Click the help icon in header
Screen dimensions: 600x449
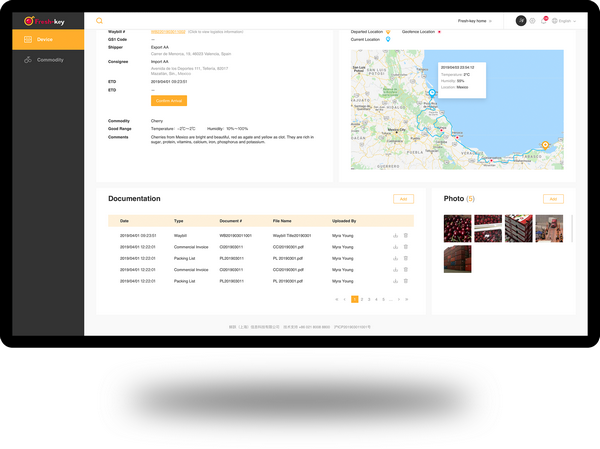[532, 20]
